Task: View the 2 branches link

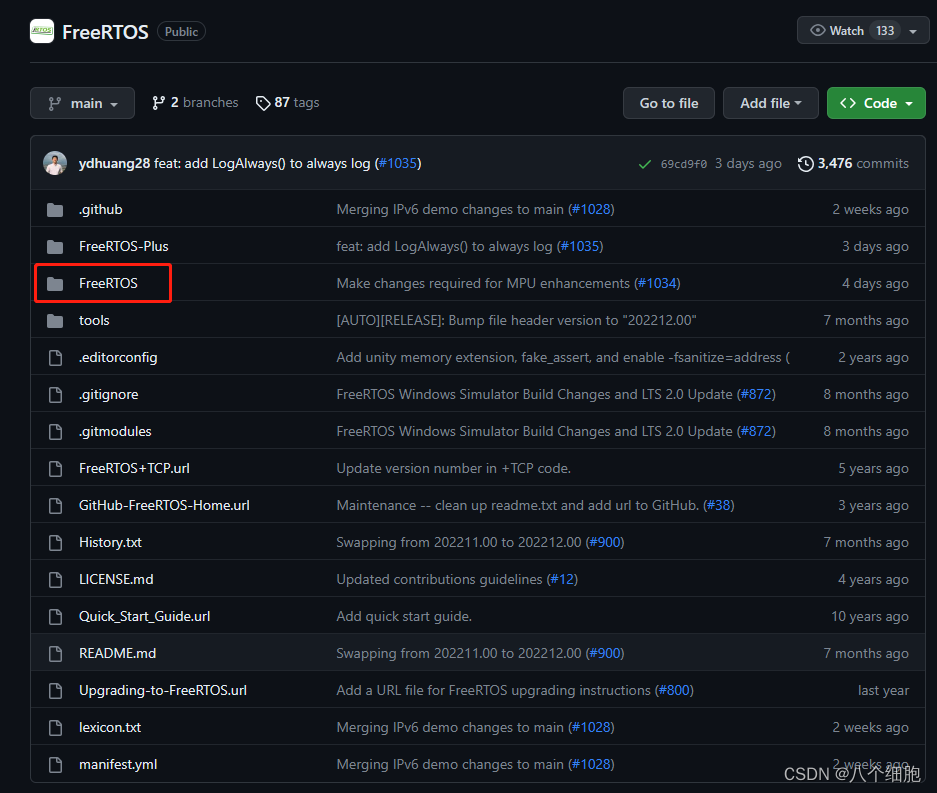Action: 195,103
